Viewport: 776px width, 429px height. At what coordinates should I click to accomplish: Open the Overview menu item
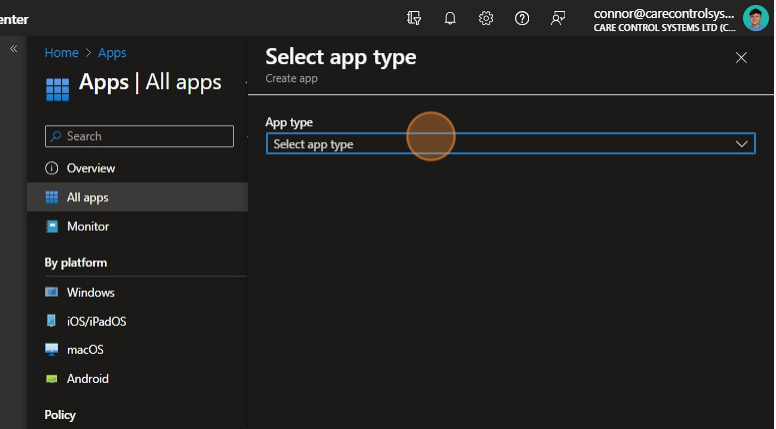tap(90, 168)
